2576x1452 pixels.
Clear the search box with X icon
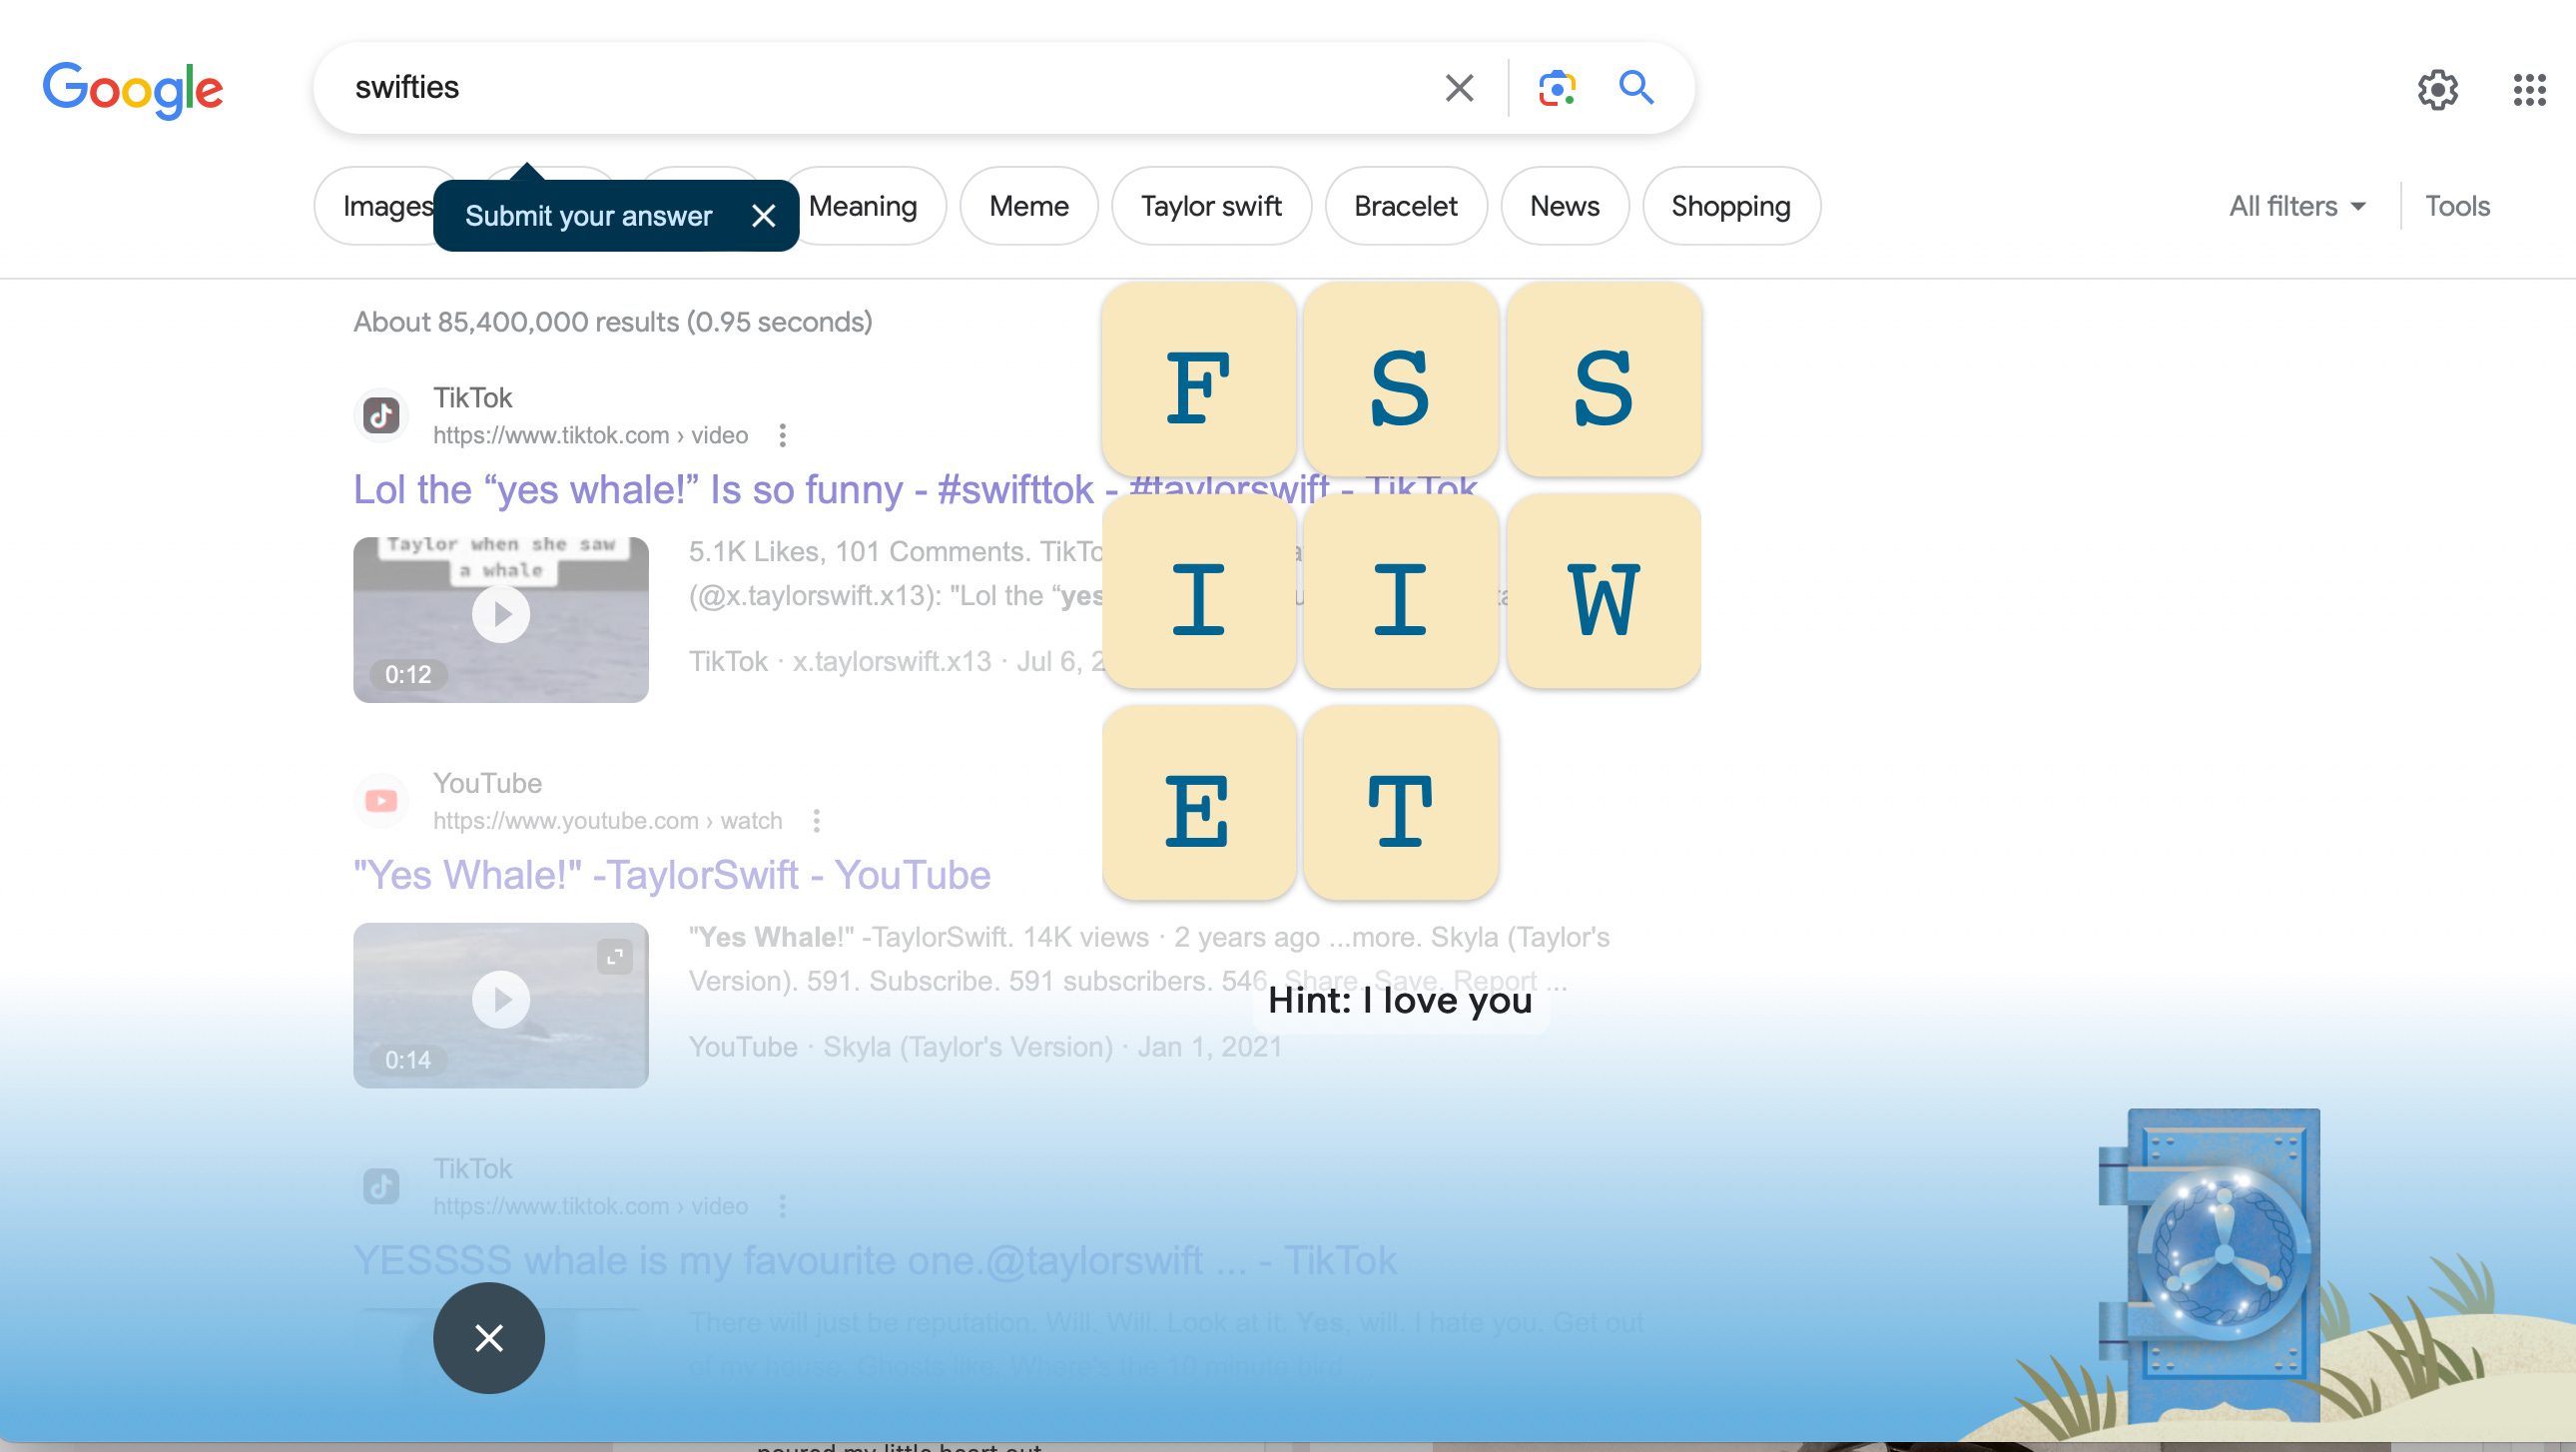point(1459,88)
